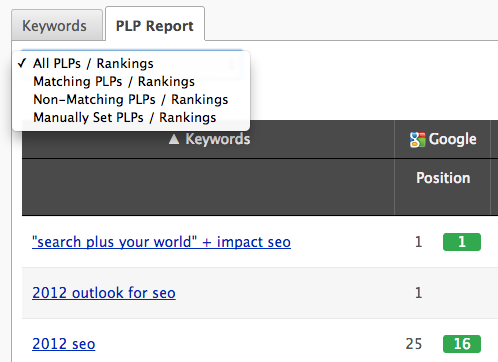Click the Position column subheader
This screenshot has width=498, height=362.
coord(443,178)
